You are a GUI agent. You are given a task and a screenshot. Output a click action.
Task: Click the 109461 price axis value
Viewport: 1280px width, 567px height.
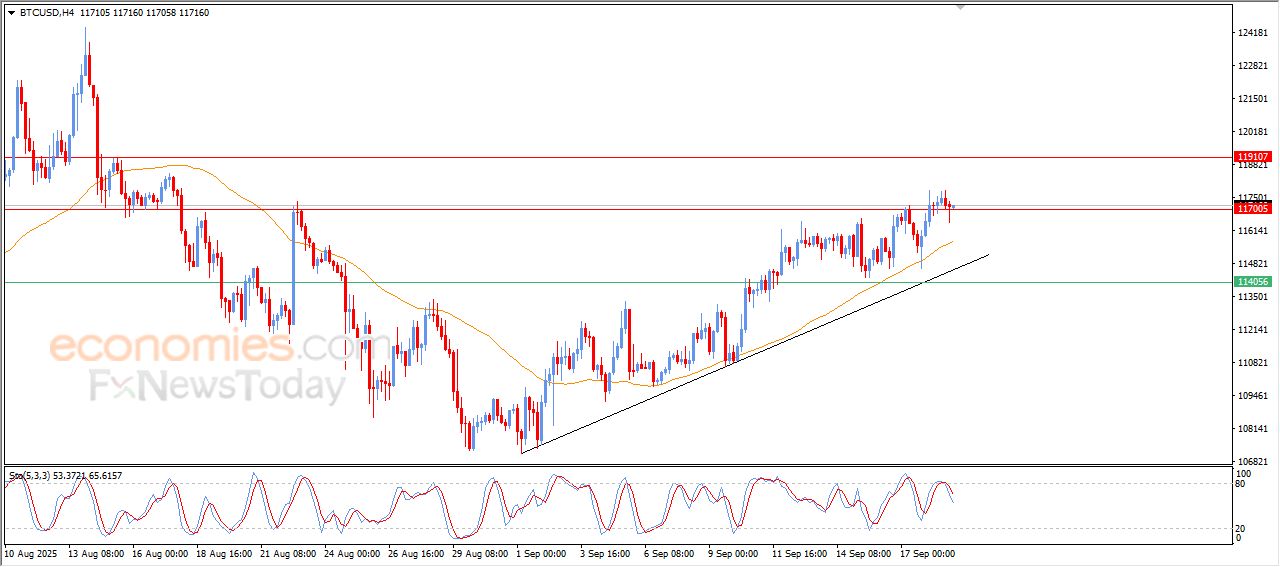point(1255,396)
